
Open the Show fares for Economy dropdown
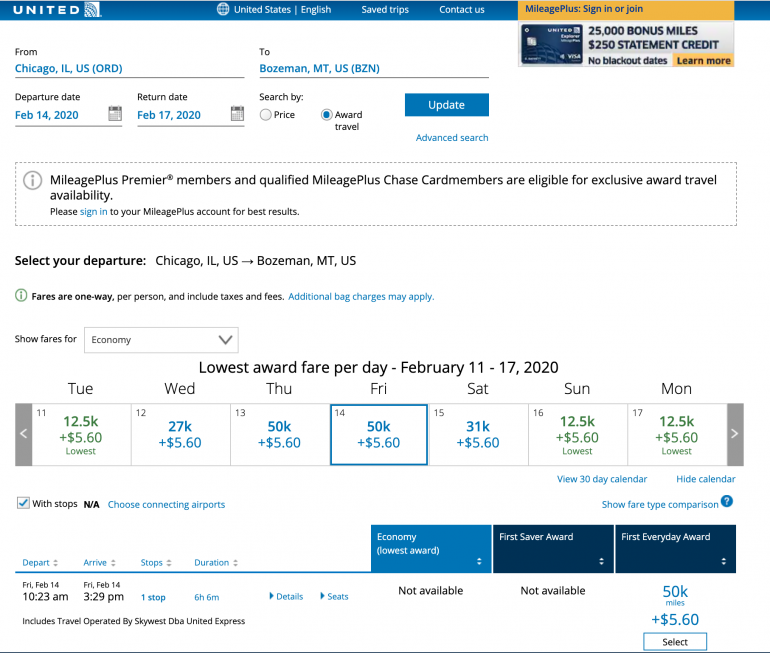(161, 340)
